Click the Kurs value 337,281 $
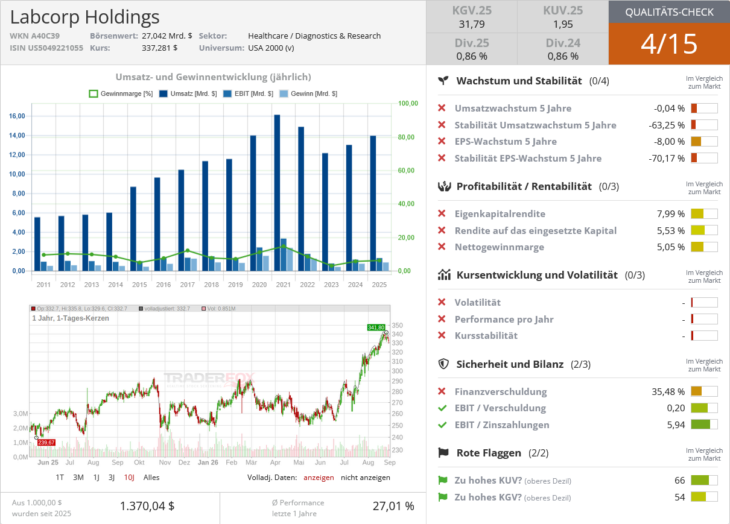This screenshot has height=524, width=730. tap(159, 48)
